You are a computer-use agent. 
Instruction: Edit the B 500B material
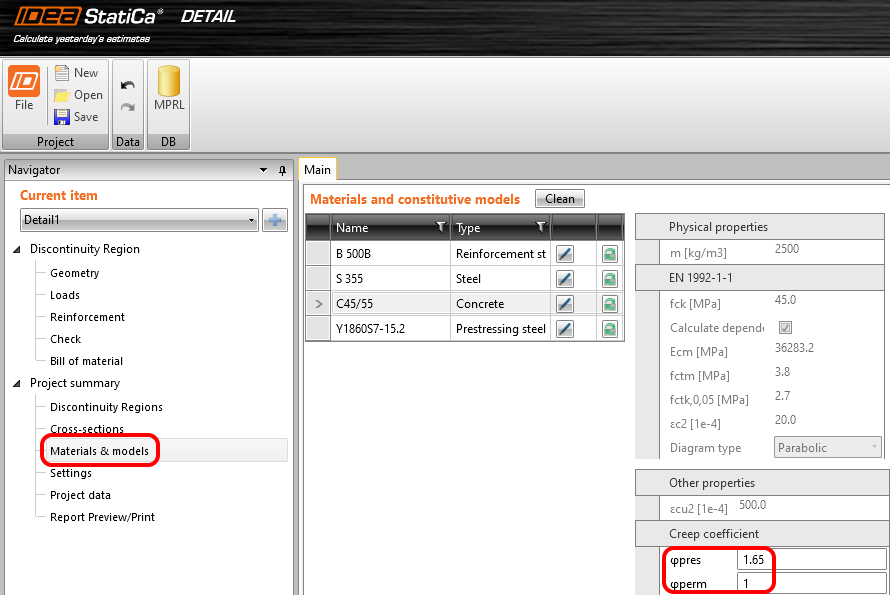pos(565,254)
